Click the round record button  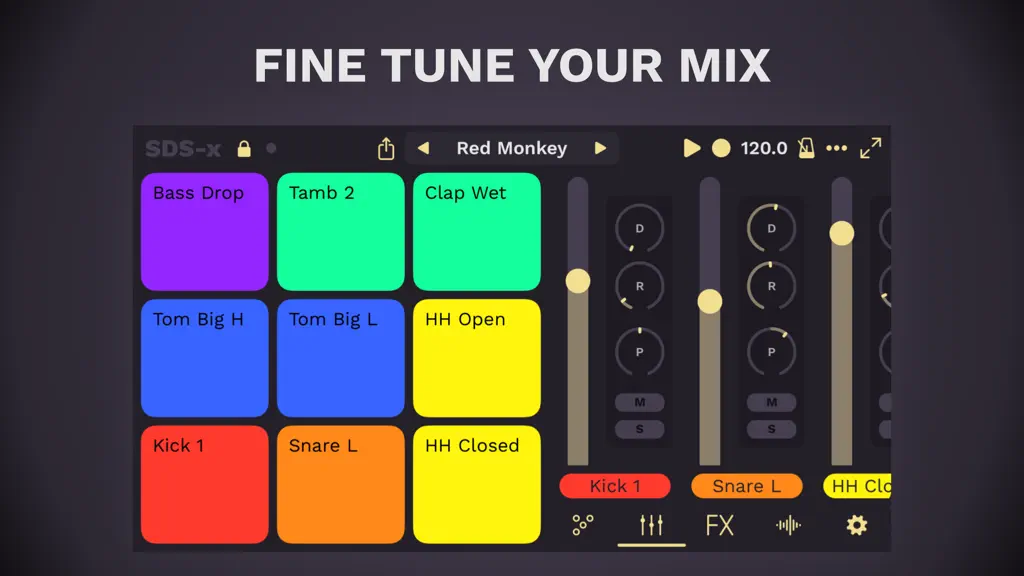pyautogui.click(x=721, y=148)
